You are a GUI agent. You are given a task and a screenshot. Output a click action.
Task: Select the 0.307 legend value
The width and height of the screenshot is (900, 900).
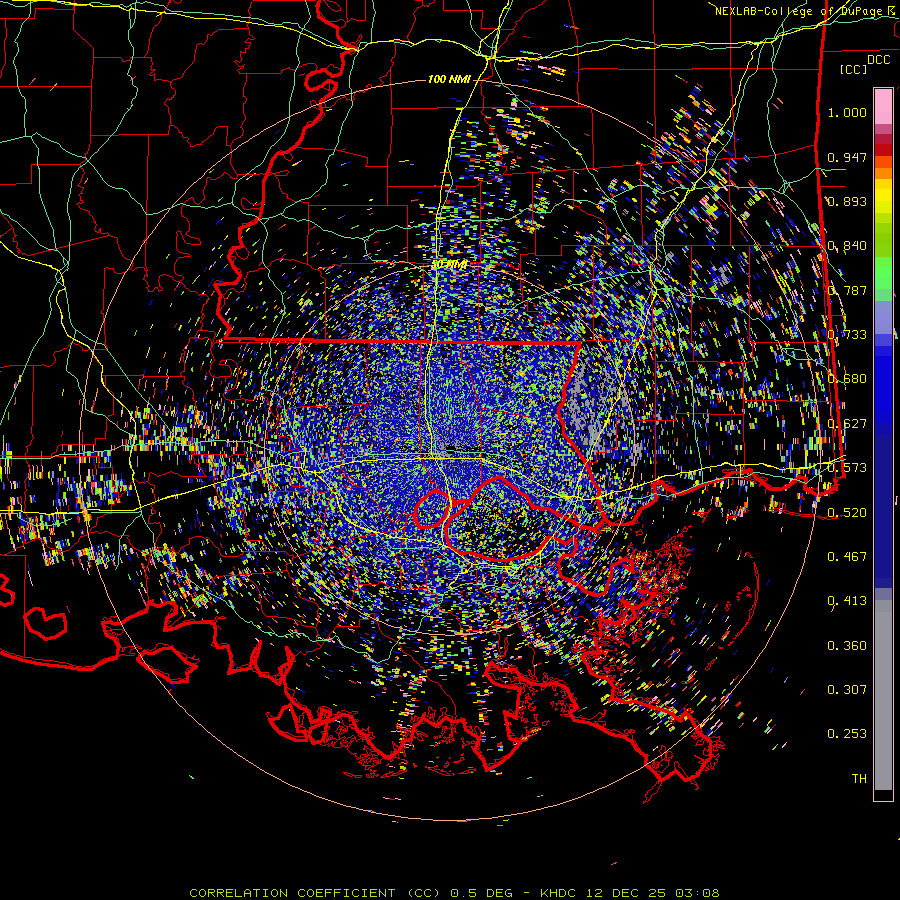(847, 689)
